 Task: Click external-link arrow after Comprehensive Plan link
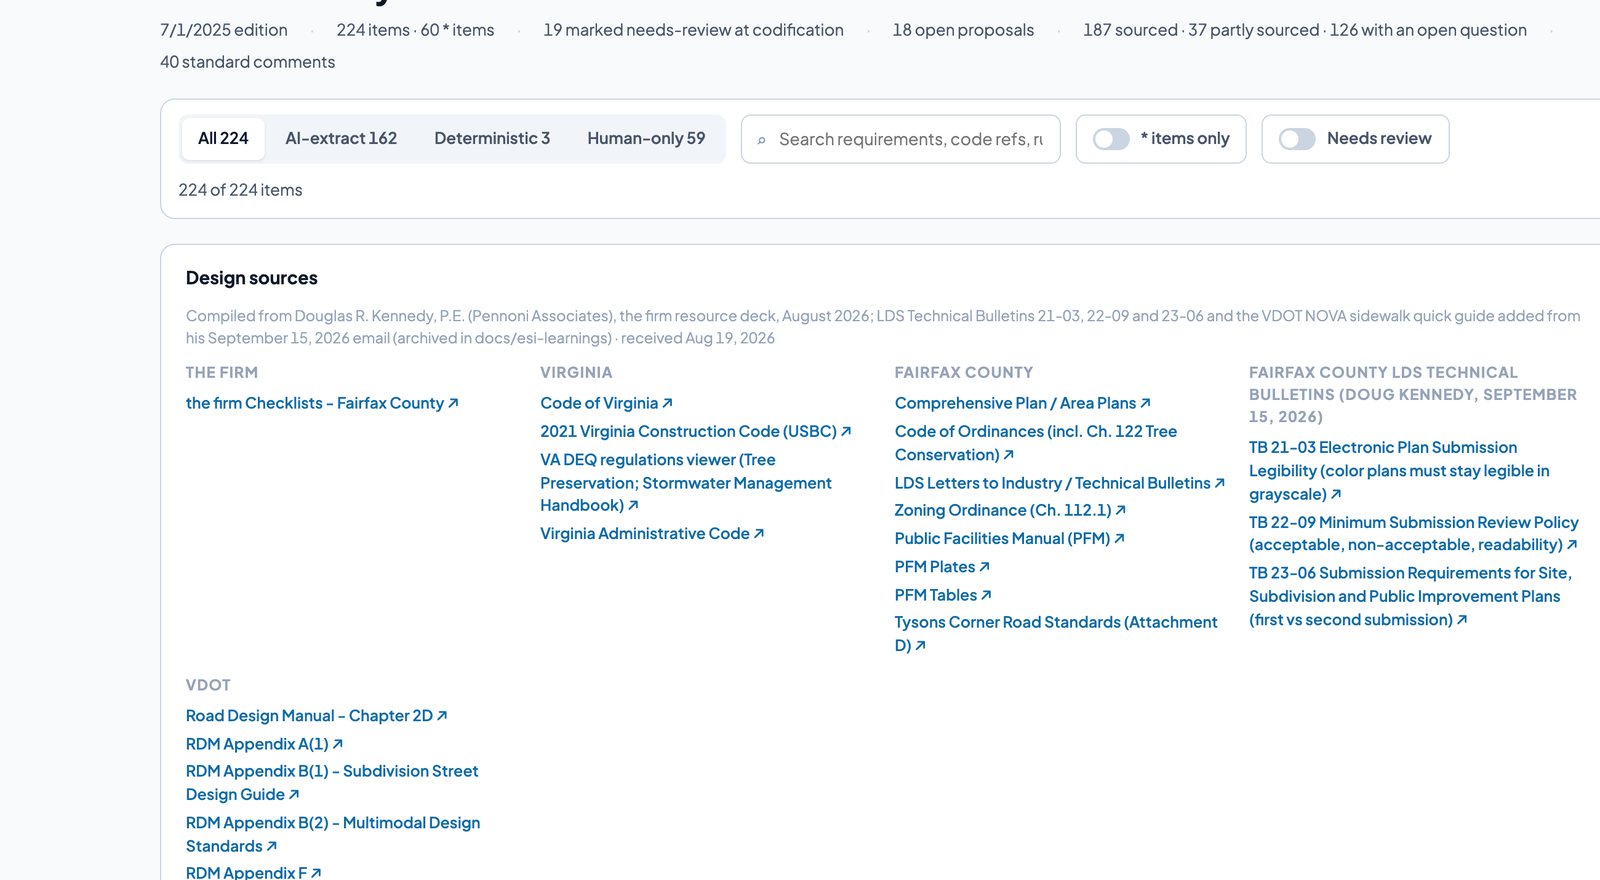(x=1145, y=403)
